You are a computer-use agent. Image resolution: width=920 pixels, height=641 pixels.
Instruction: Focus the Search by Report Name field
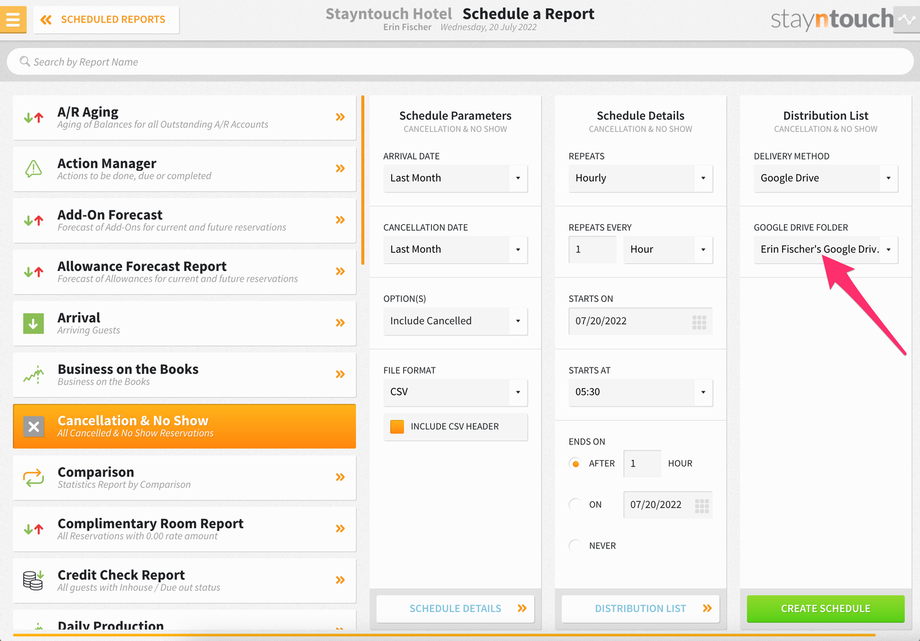pyautogui.click(x=460, y=62)
